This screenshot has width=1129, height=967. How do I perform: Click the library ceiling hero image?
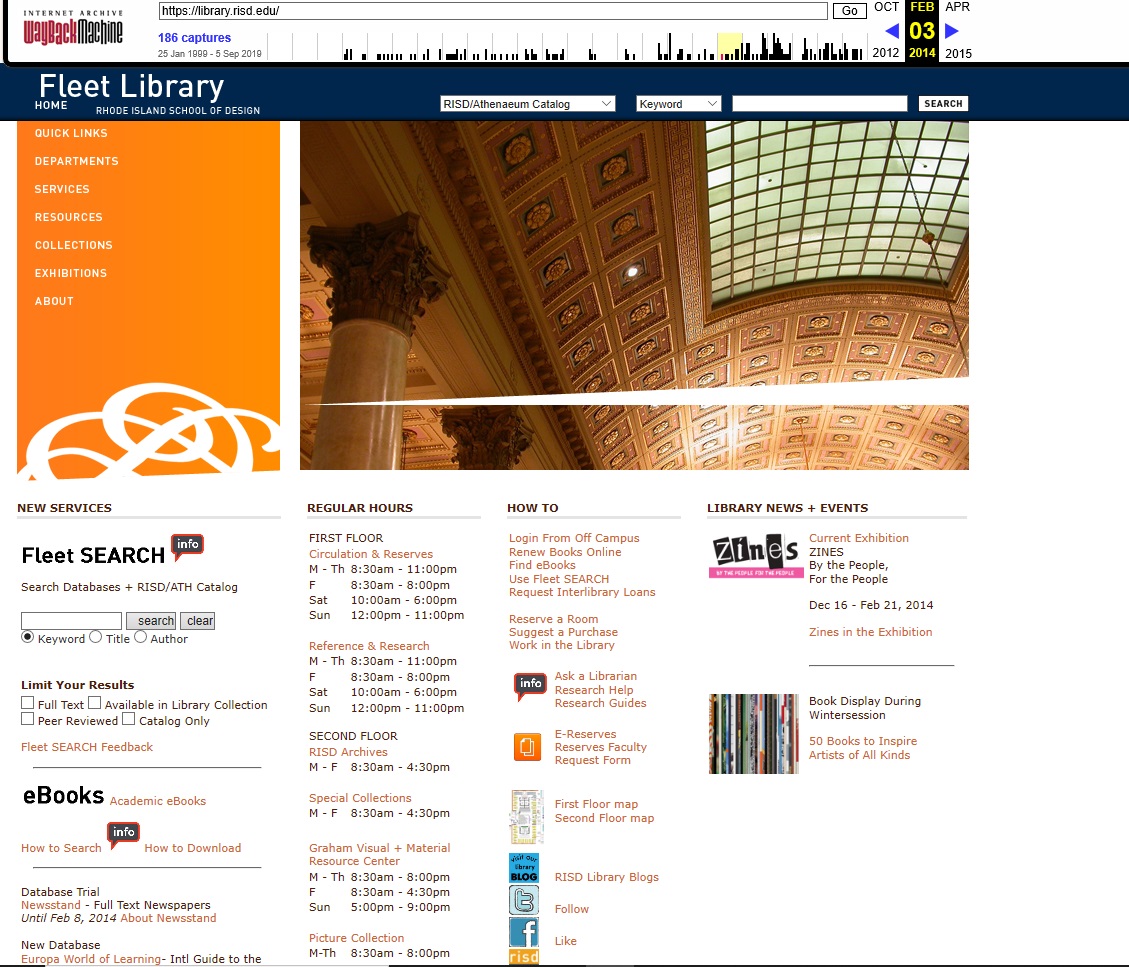(634, 295)
